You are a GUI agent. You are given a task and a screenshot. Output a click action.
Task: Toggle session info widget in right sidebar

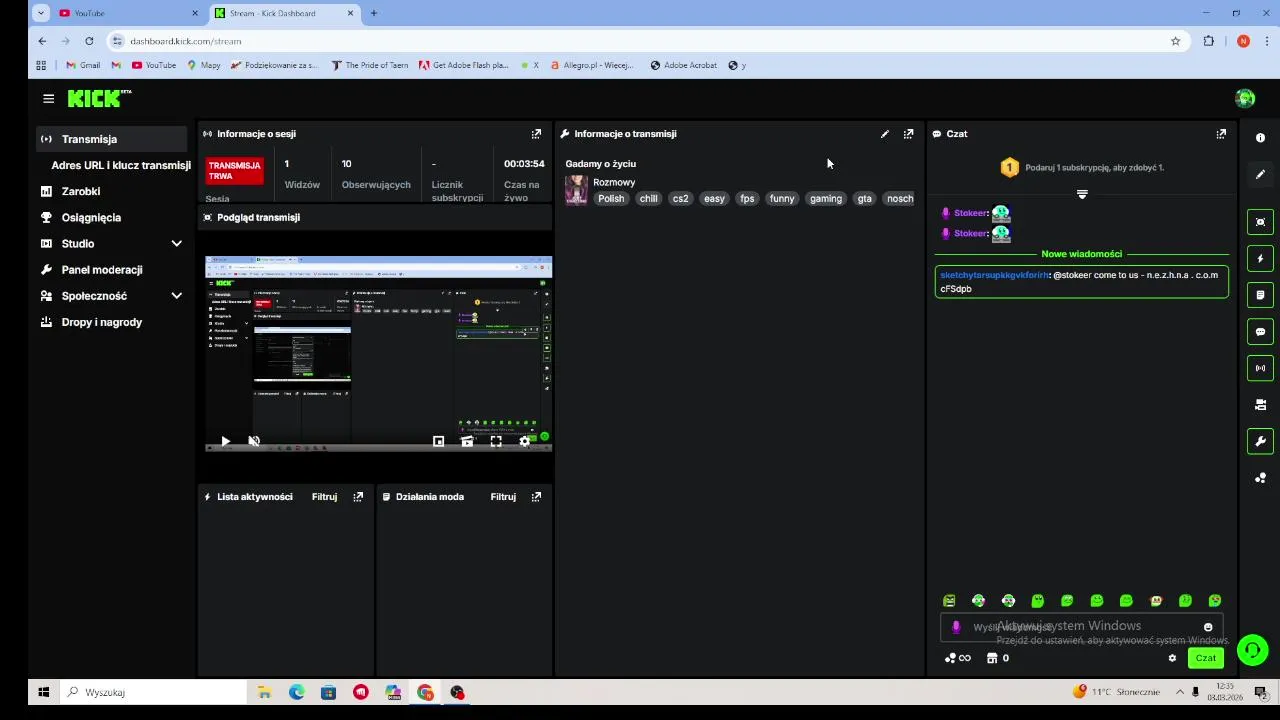pos(1260,138)
